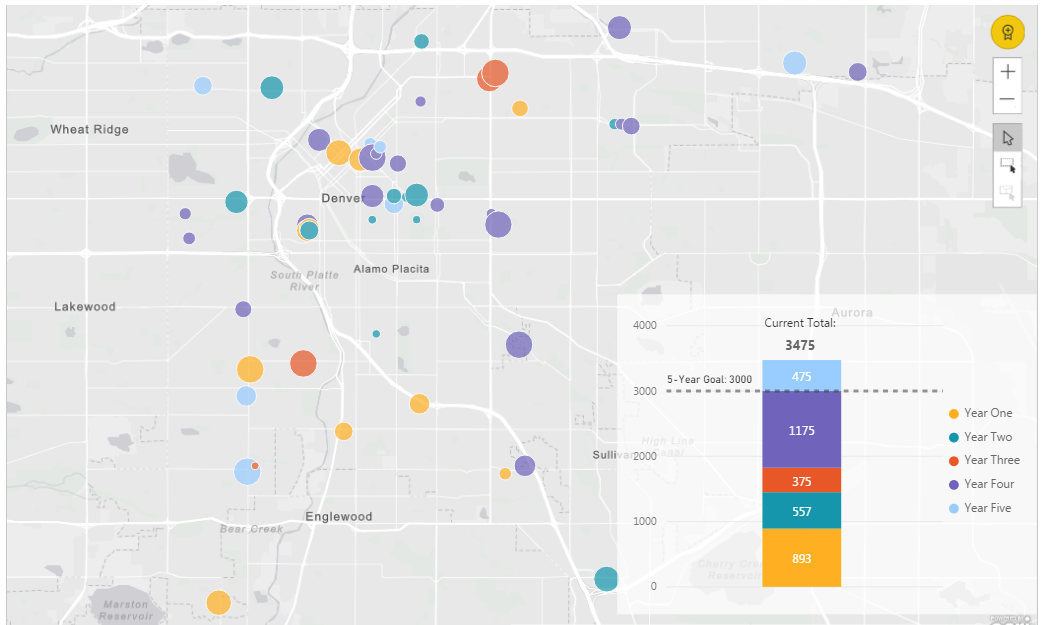The height and width of the screenshot is (625, 1051).
Task: Click the large red dot southwest of Alamo Placita
Action: [303, 363]
